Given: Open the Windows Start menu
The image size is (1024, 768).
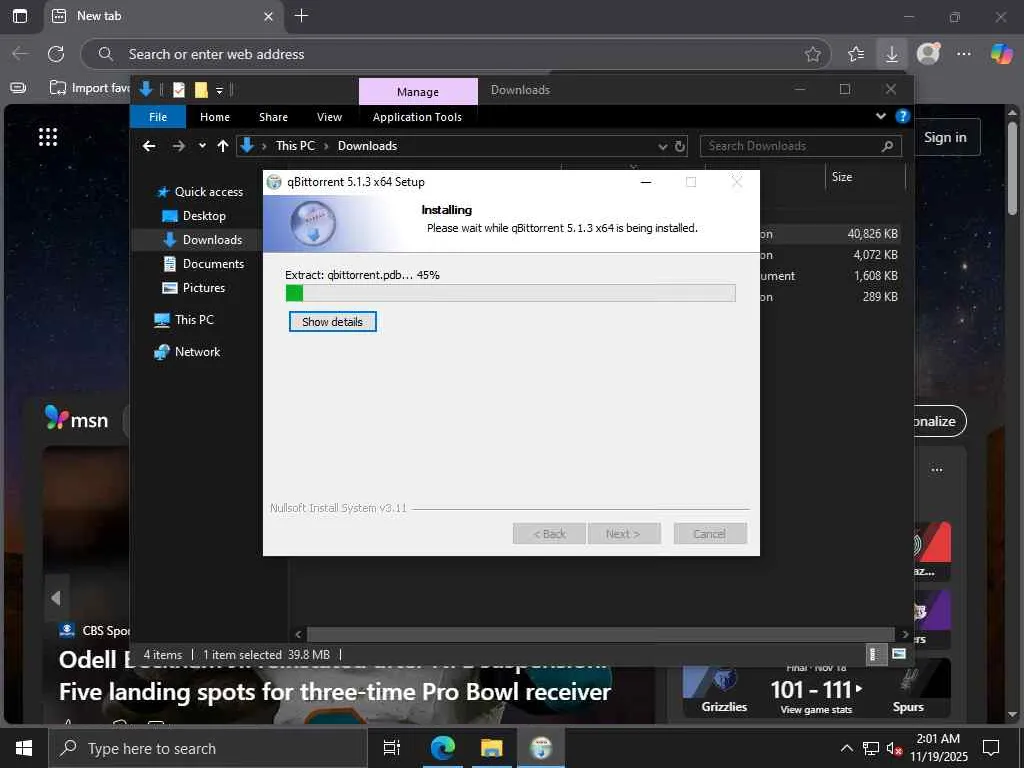Looking at the screenshot, I should 24,748.
